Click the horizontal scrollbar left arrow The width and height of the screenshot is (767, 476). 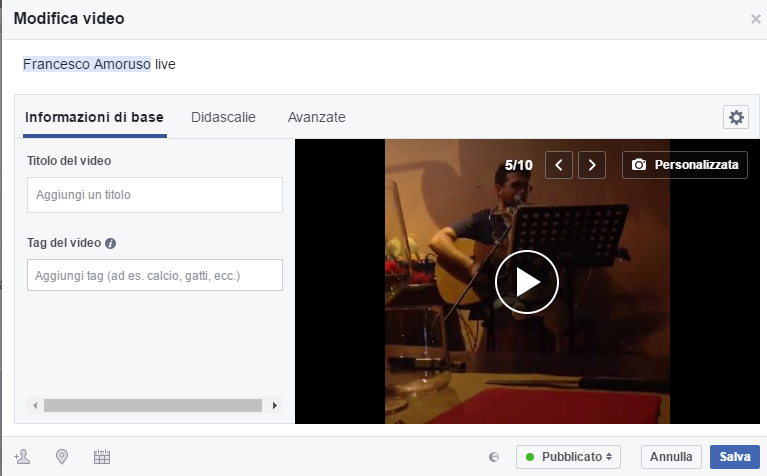pyautogui.click(x=35, y=406)
